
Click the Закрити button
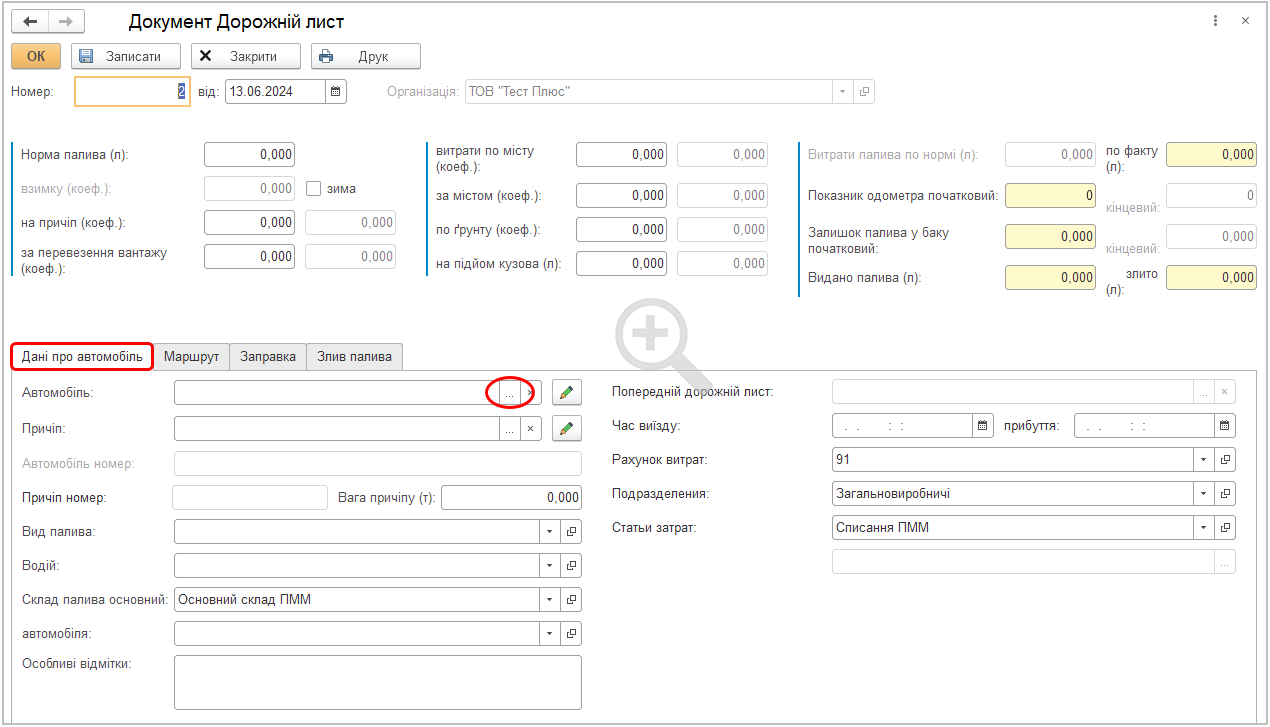tap(246, 57)
